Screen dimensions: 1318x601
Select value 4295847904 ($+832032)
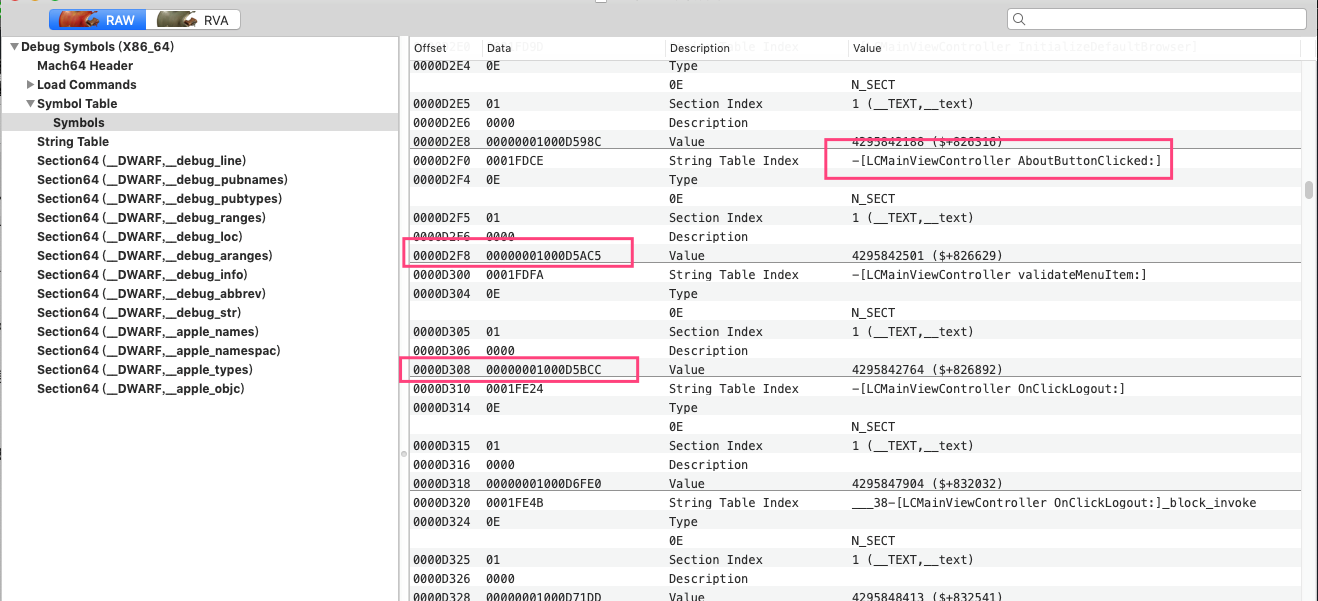click(927, 484)
